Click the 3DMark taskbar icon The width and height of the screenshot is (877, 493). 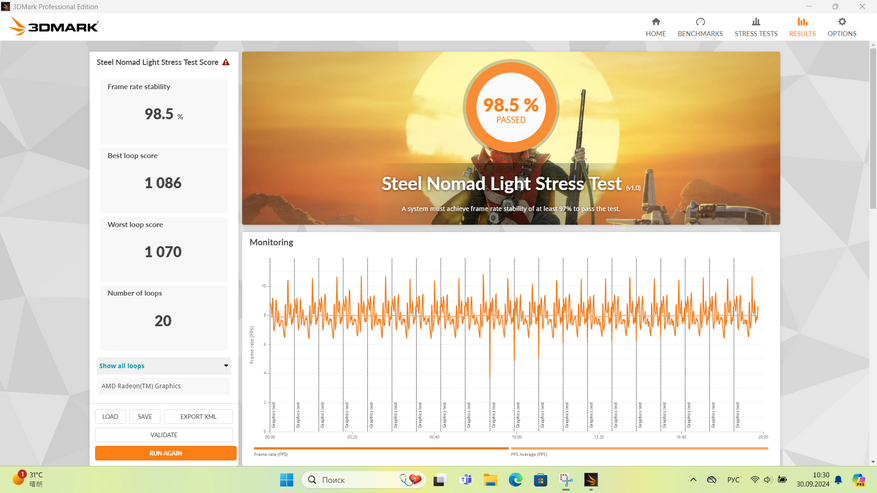(591, 480)
